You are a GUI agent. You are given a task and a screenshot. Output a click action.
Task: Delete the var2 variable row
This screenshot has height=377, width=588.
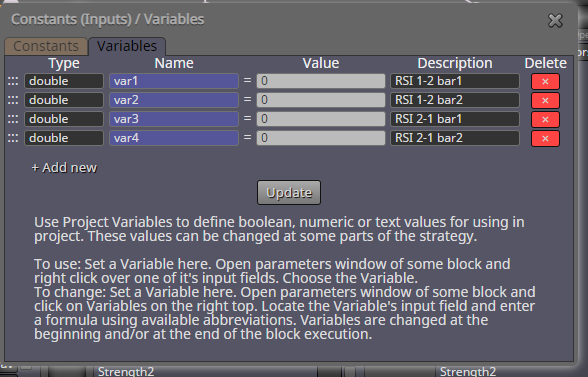tap(545, 101)
